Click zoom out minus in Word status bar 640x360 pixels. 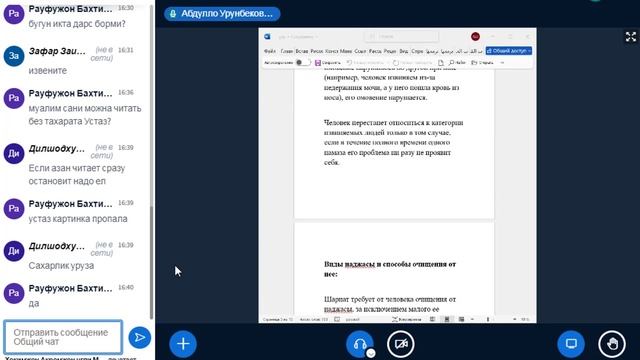coord(472,319)
